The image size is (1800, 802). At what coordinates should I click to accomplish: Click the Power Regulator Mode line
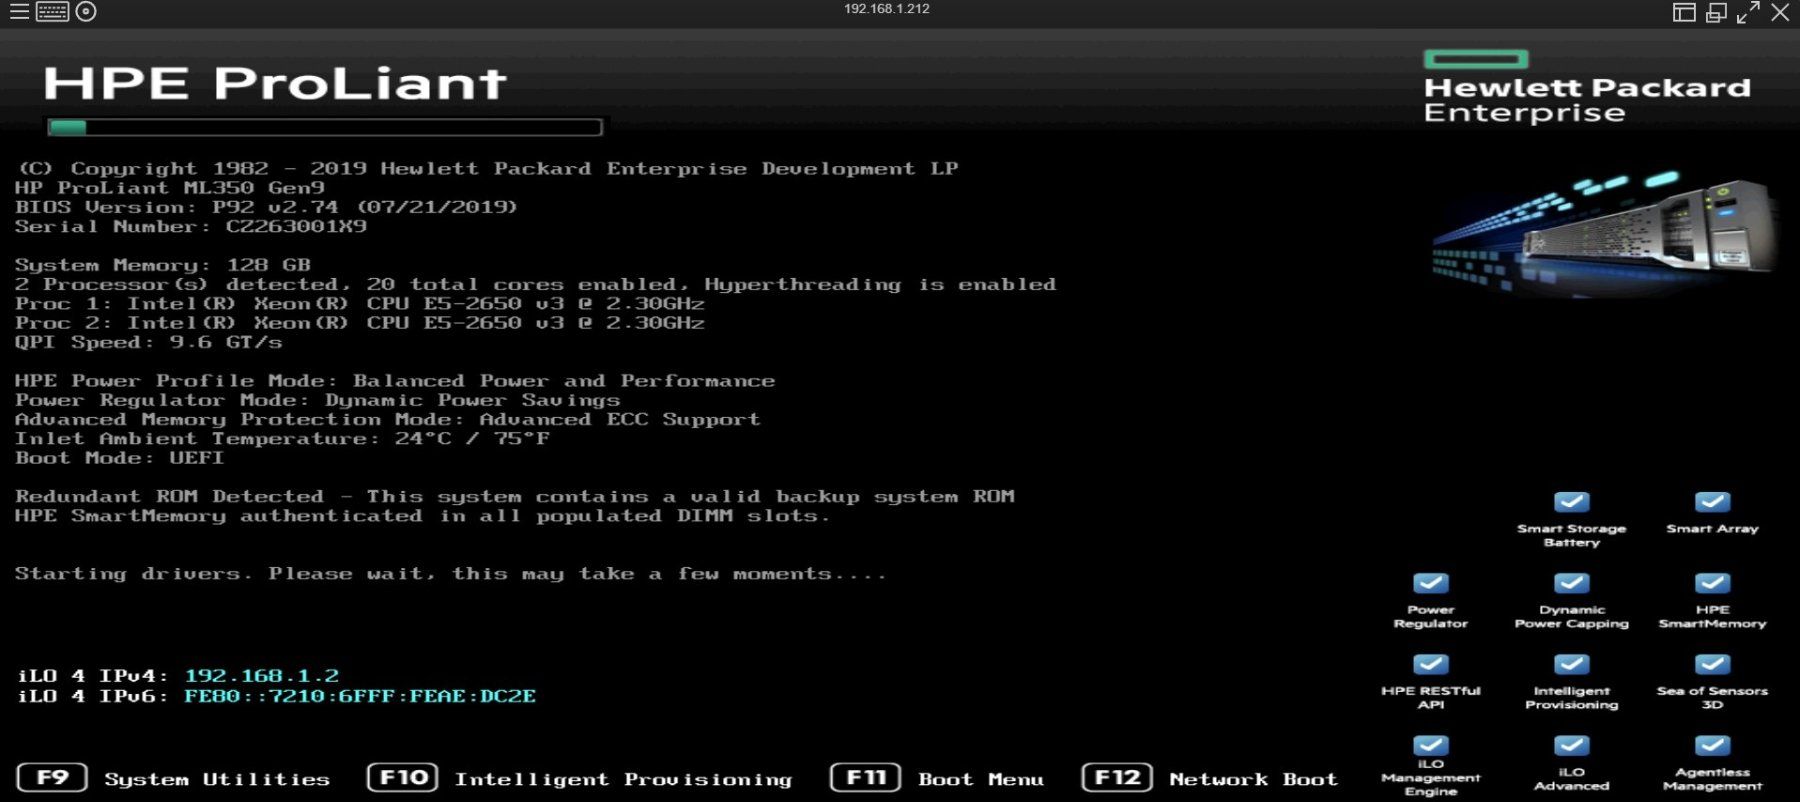click(x=318, y=400)
